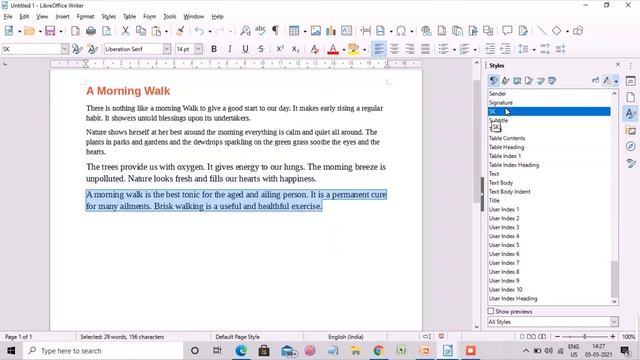Expand the paragraph style SK dropdown
The width and height of the screenshot is (640, 360).
(64, 49)
